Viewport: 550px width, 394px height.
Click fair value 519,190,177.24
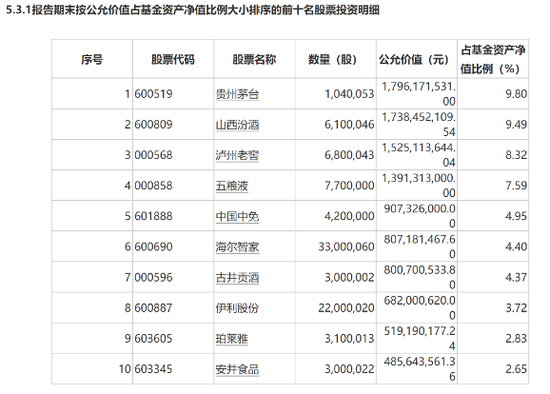click(420, 339)
